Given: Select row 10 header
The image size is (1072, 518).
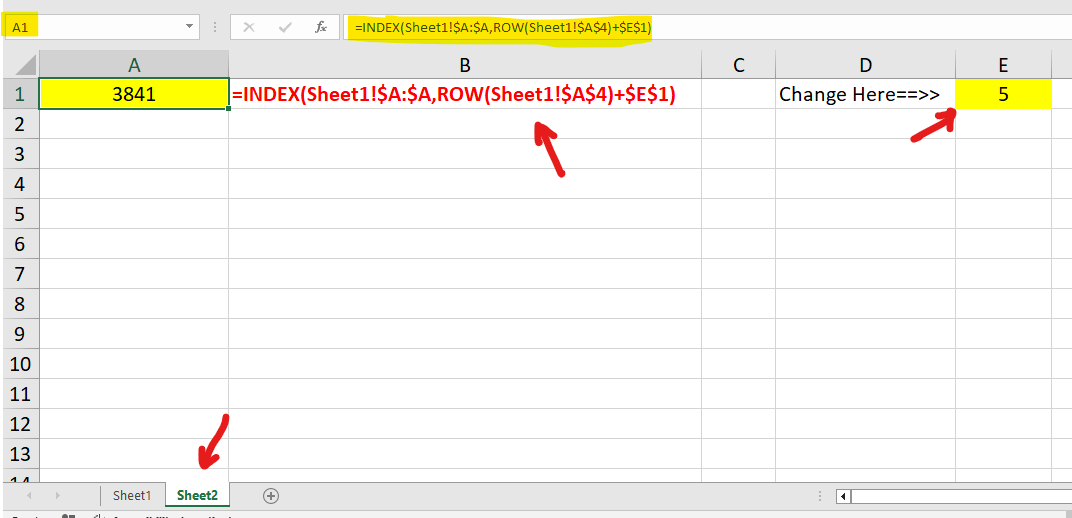Looking at the screenshot, I should click(22, 364).
